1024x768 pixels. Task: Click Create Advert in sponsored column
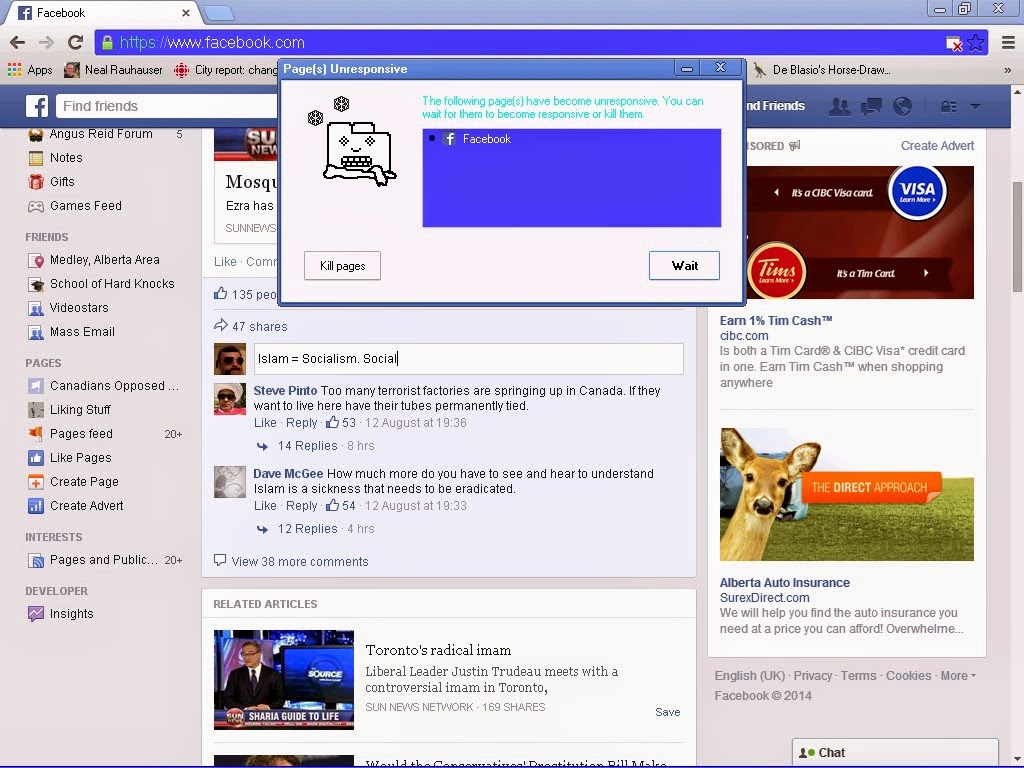click(937, 146)
